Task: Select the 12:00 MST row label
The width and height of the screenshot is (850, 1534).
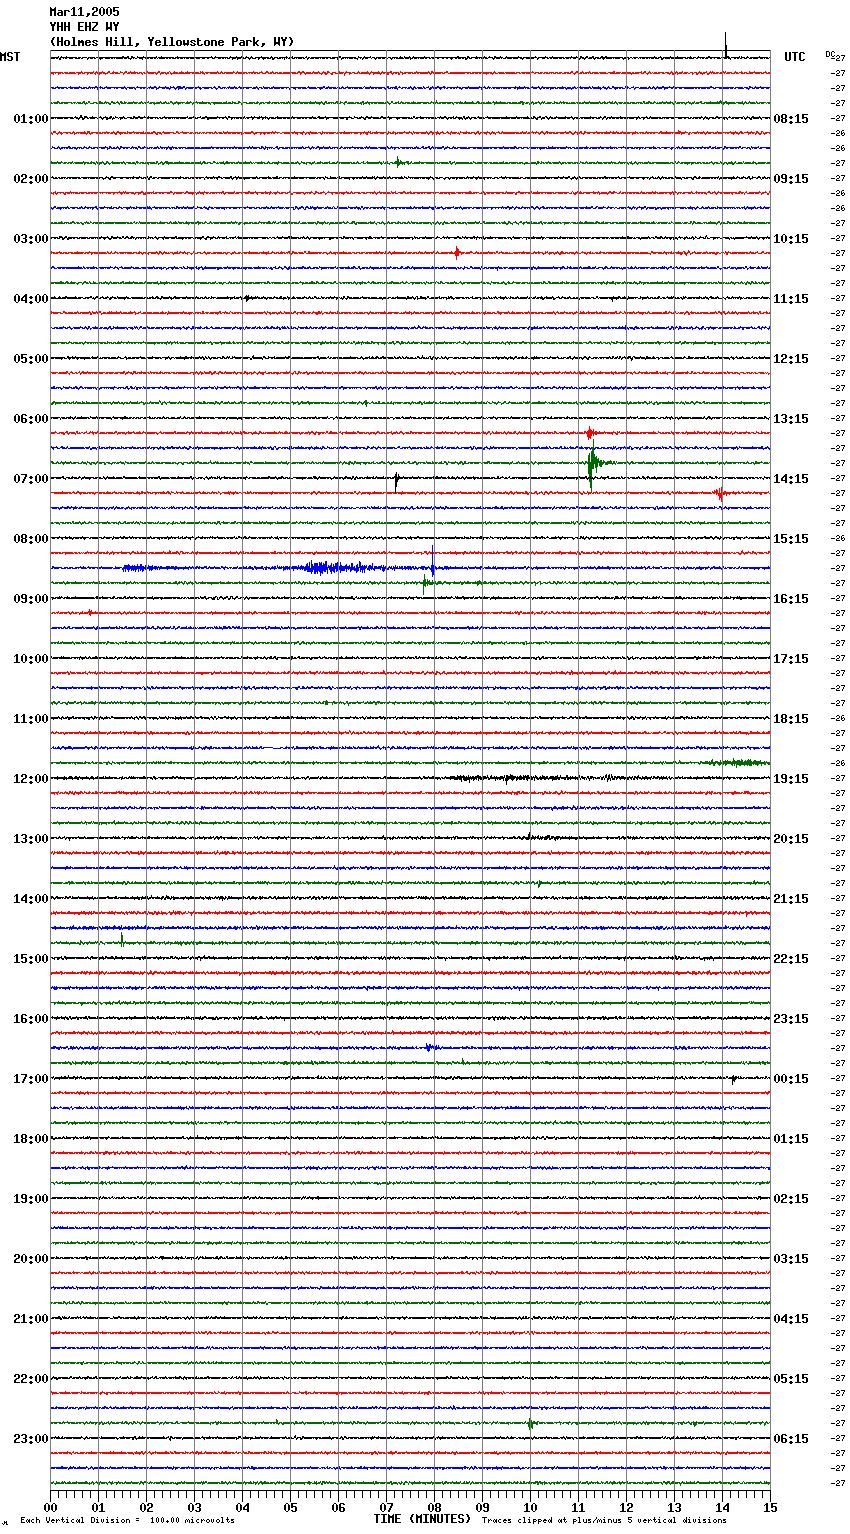Action: tap(31, 779)
